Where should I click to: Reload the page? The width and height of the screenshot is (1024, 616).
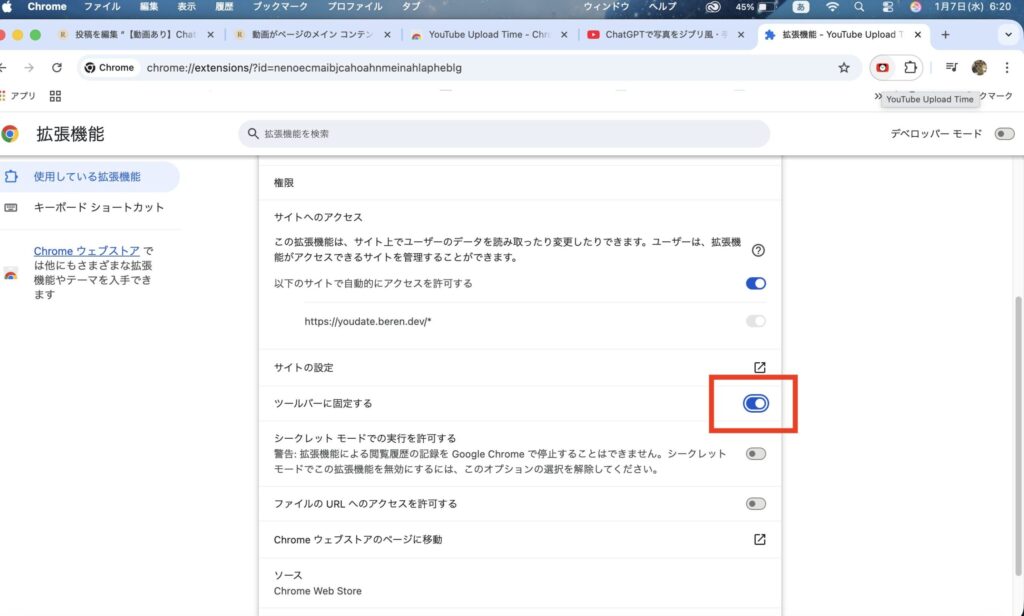tap(57, 68)
